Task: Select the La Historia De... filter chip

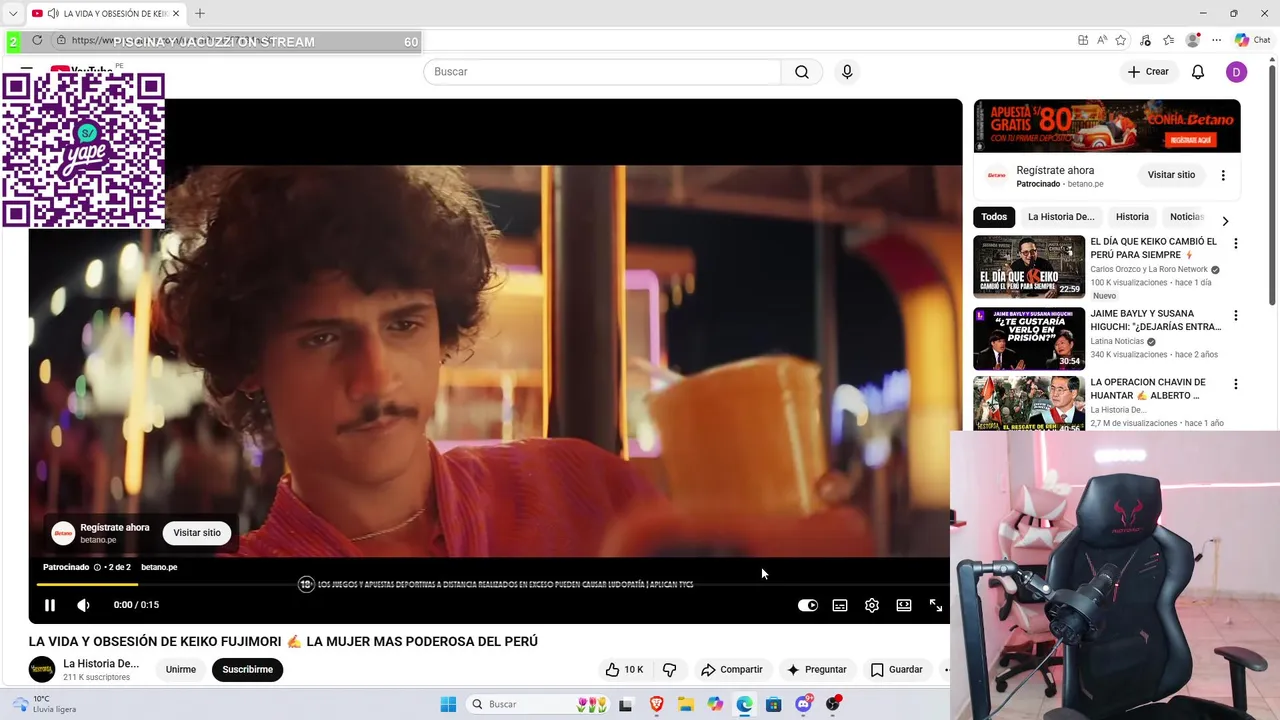Action: [x=1061, y=217]
